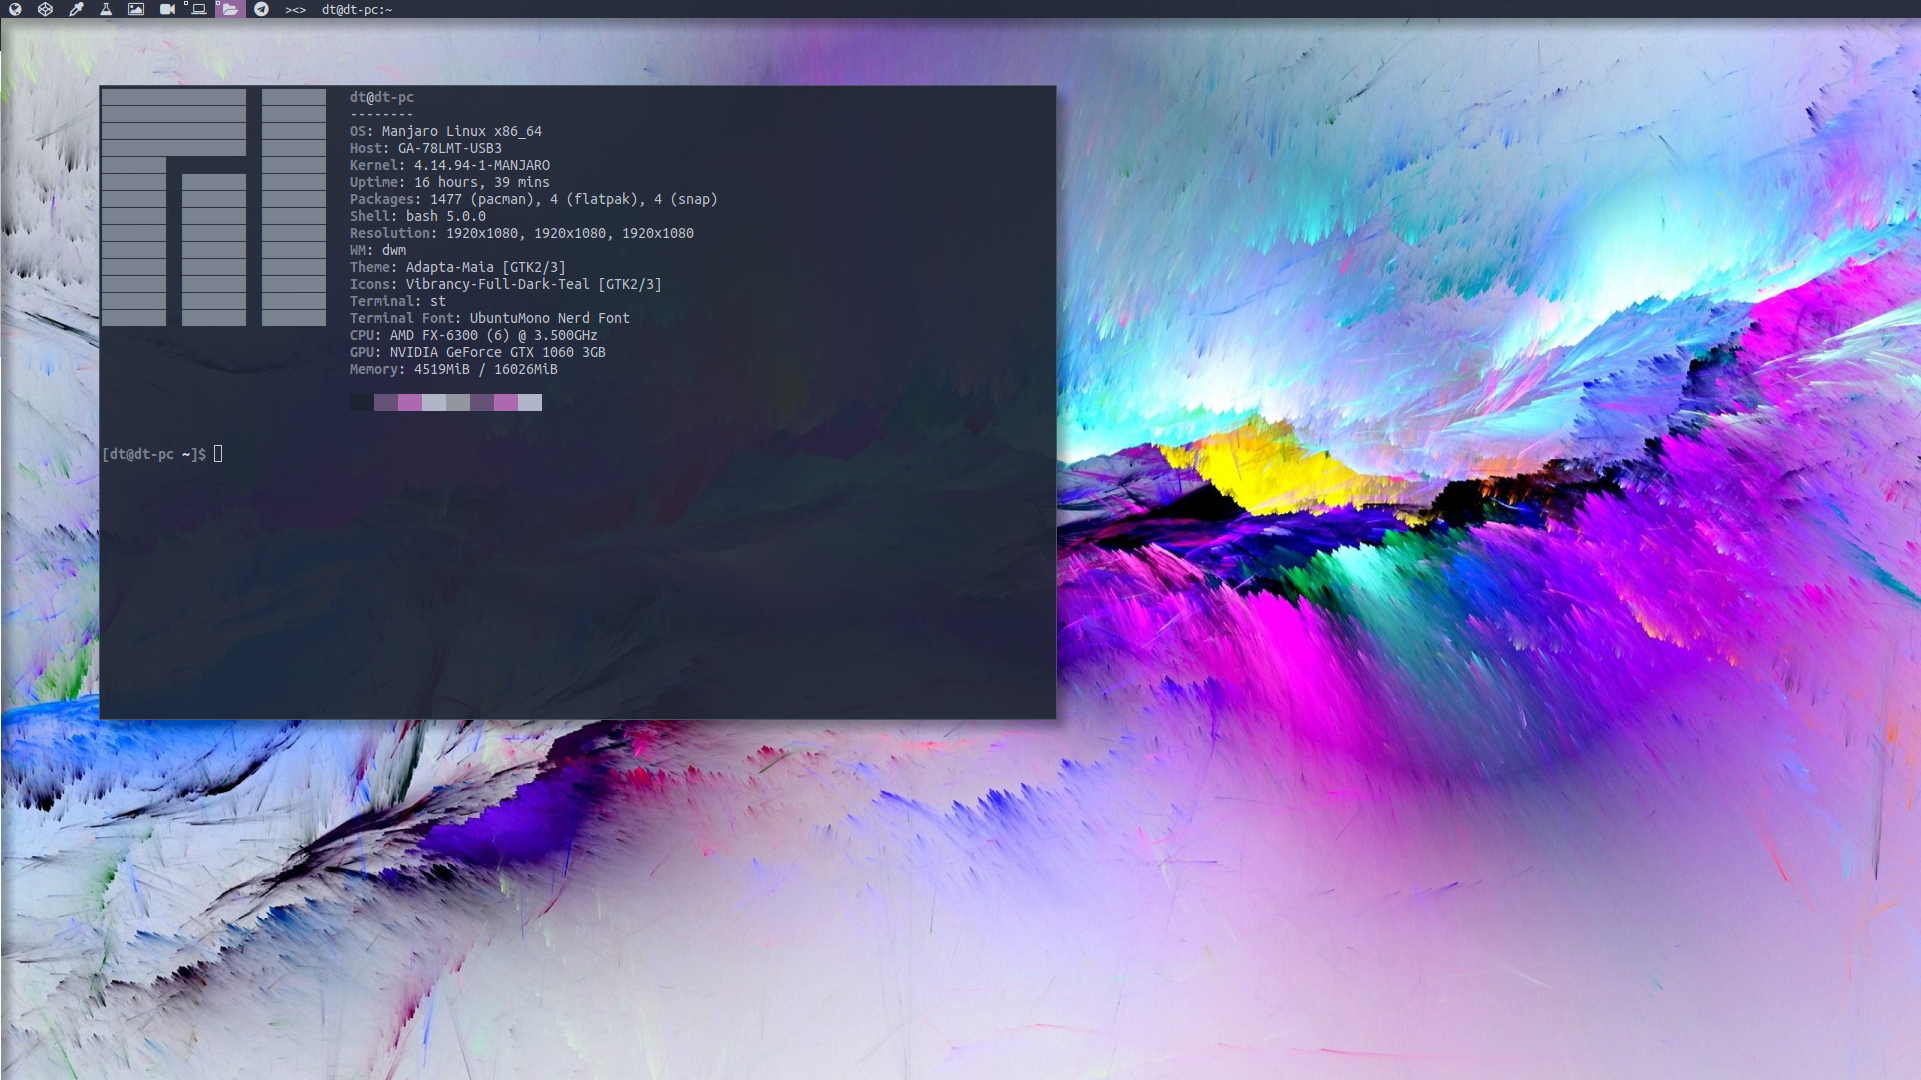
Task: Click the OS: Manjaro Linux line
Action: [445, 131]
